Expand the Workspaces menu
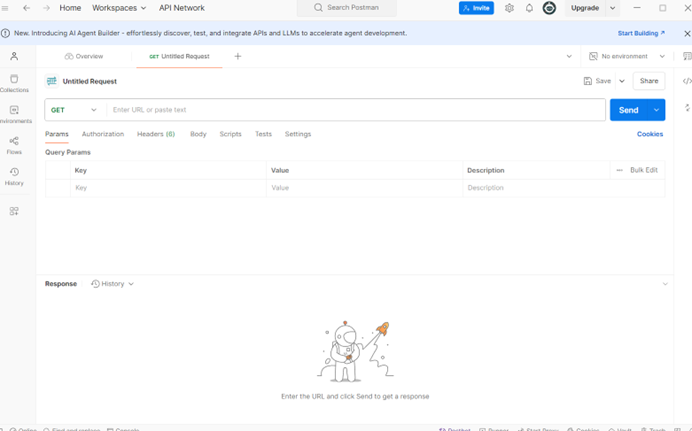 (119, 8)
